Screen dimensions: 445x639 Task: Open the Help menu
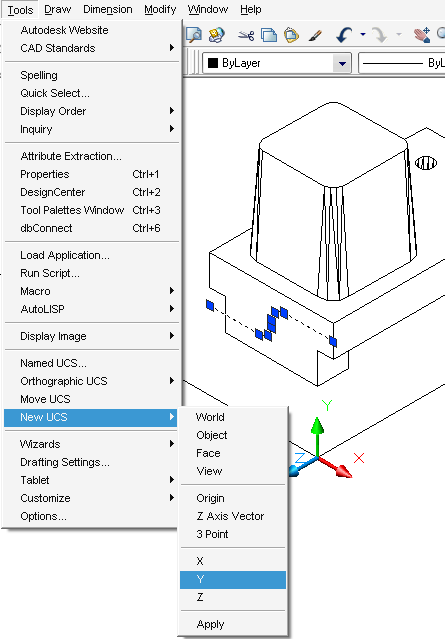[251, 9]
